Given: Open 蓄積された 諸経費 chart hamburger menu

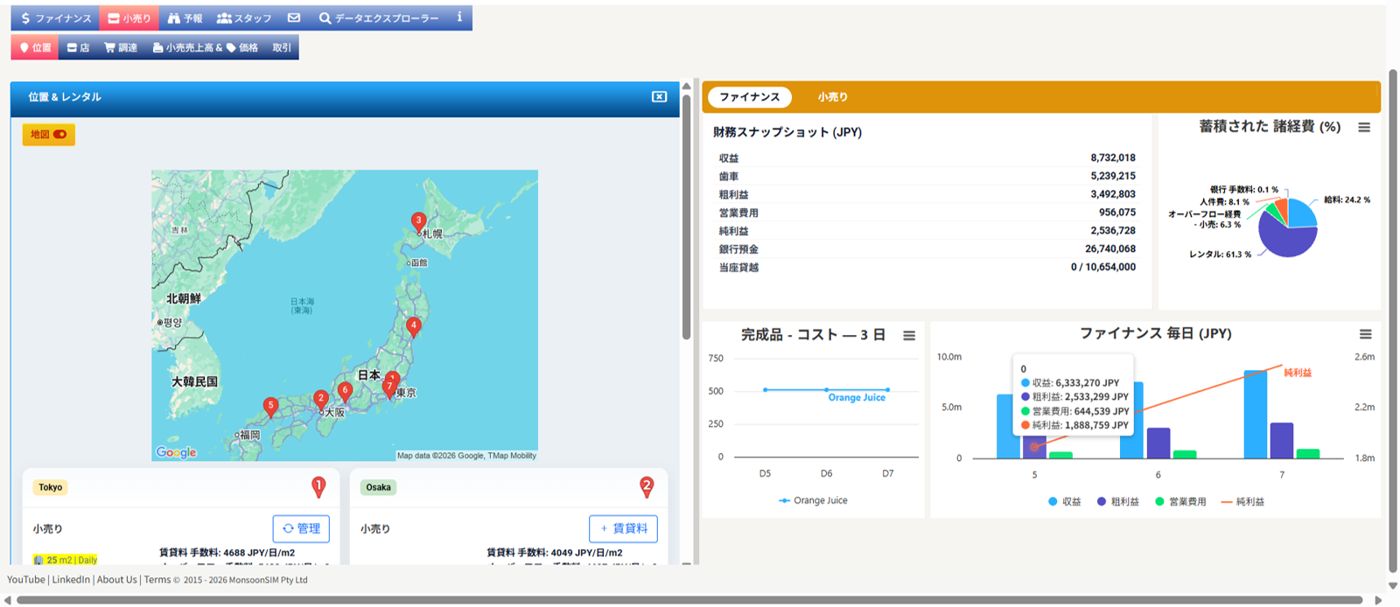Looking at the screenshot, I should click(1364, 128).
